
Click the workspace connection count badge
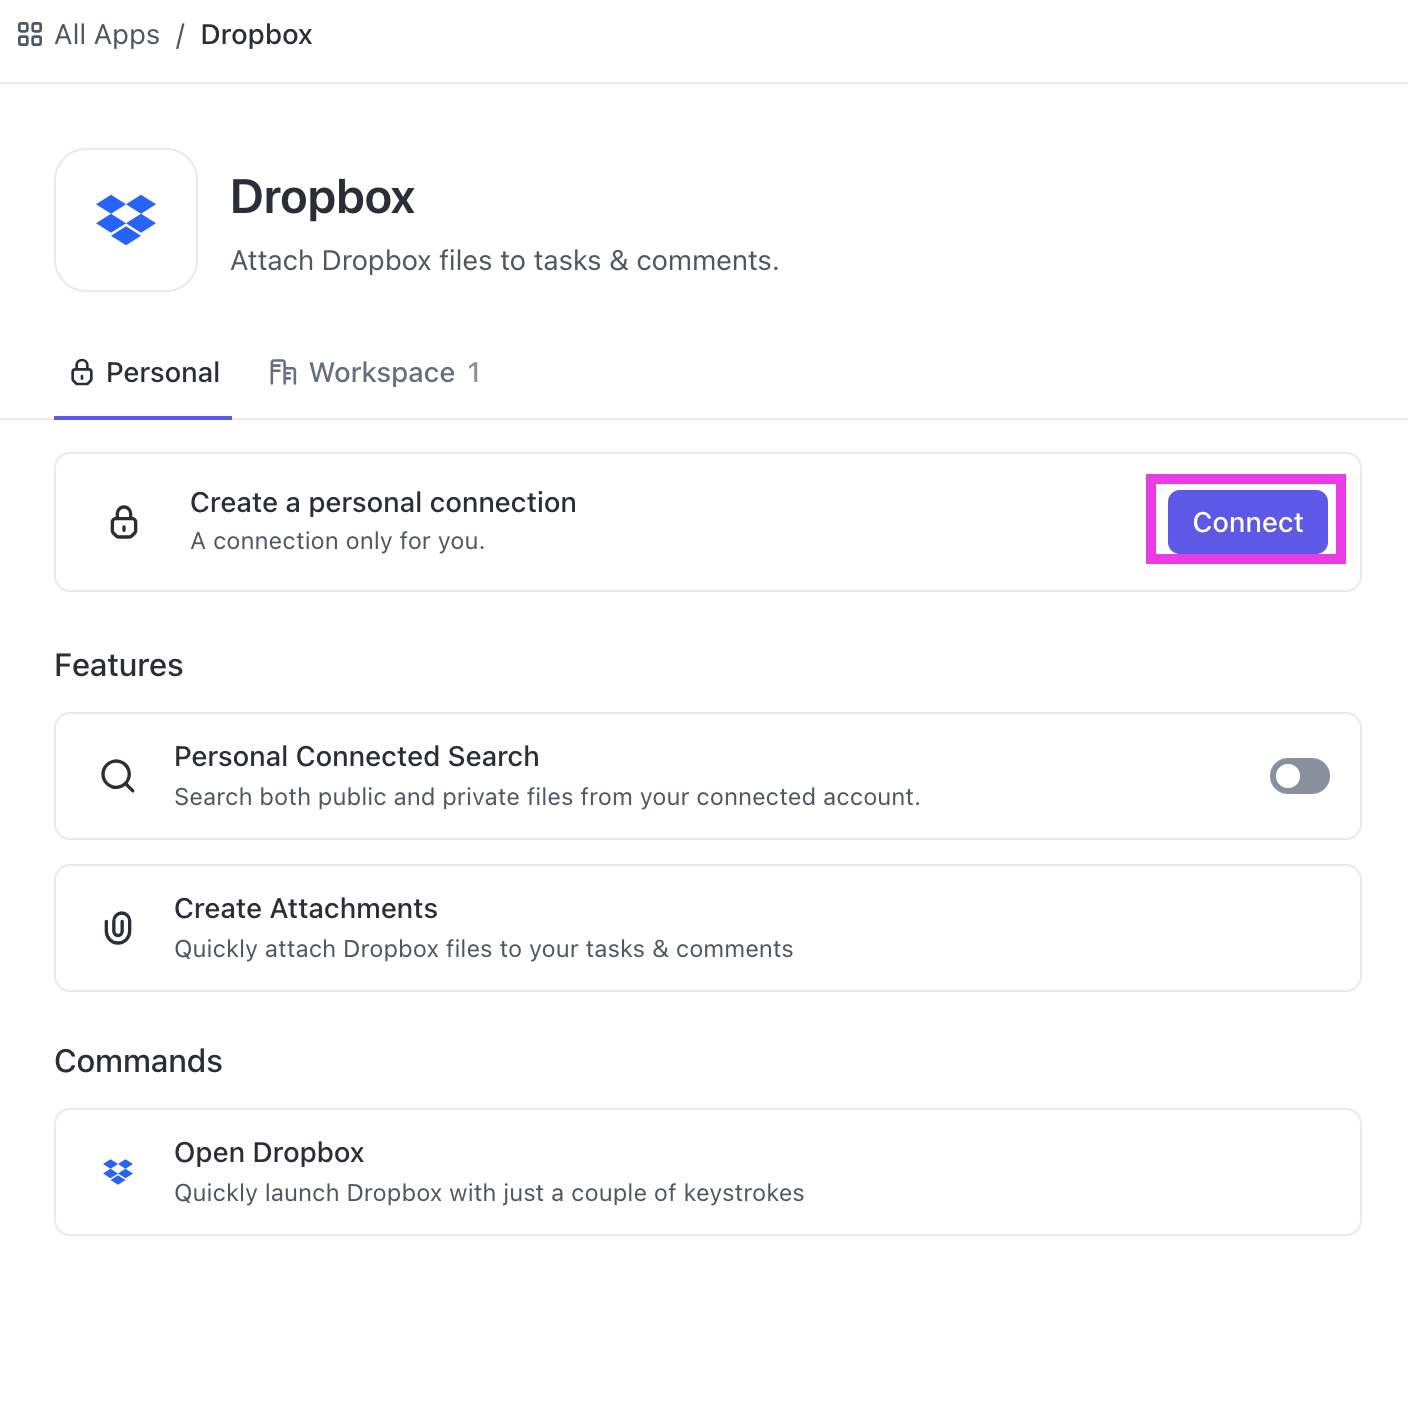pyautogui.click(x=474, y=372)
